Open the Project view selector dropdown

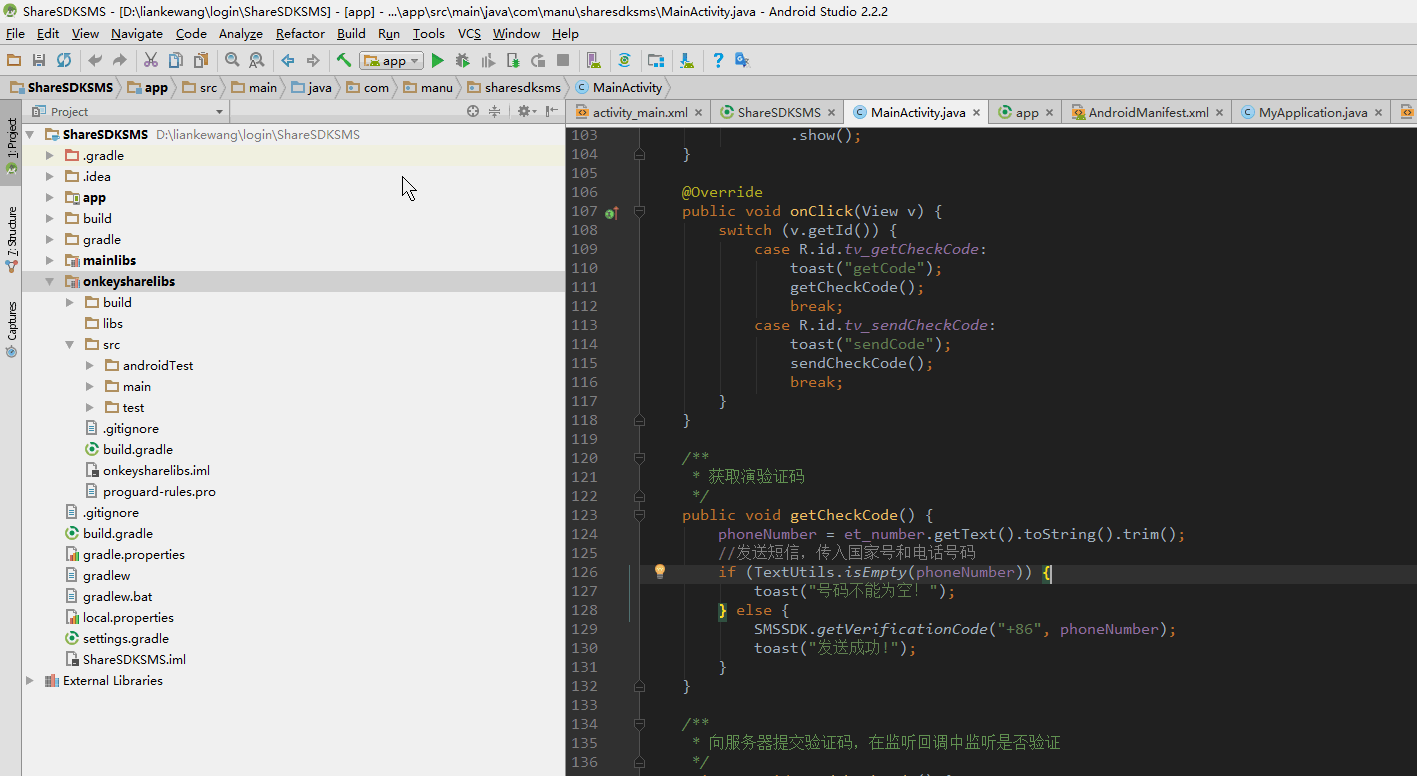[128, 112]
